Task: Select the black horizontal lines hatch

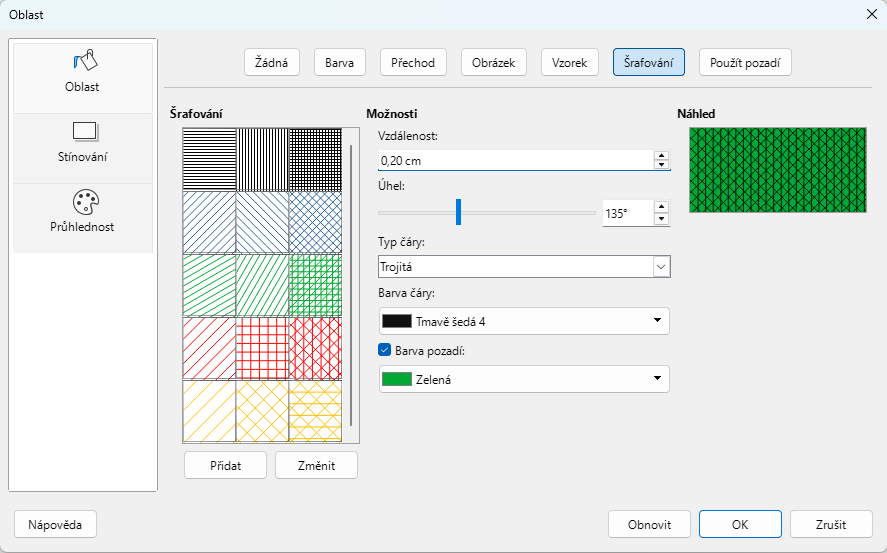Action: click(x=209, y=159)
